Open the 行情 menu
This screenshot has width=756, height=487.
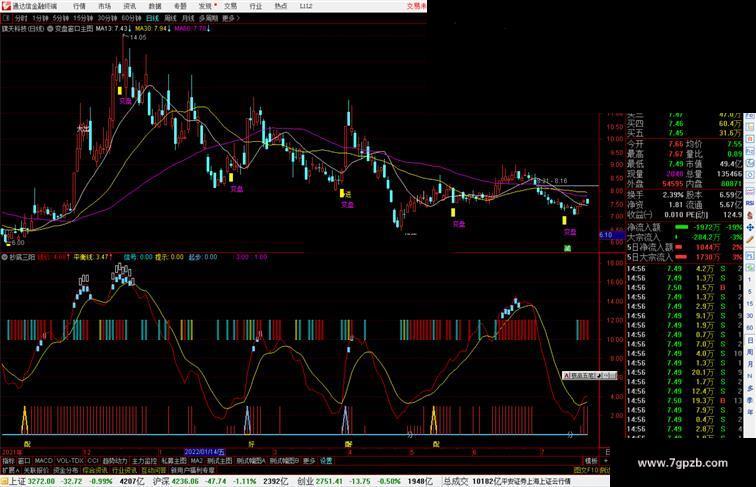pos(79,6)
